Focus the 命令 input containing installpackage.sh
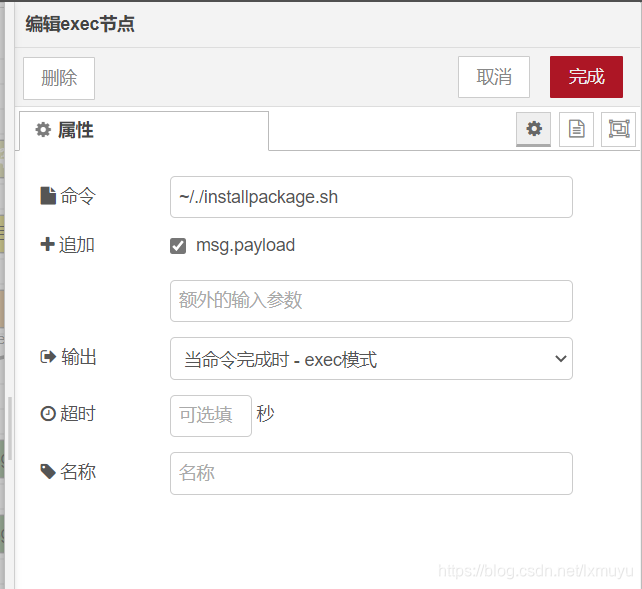This screenshot has height=589, width=642. click(x=371, y=197)
